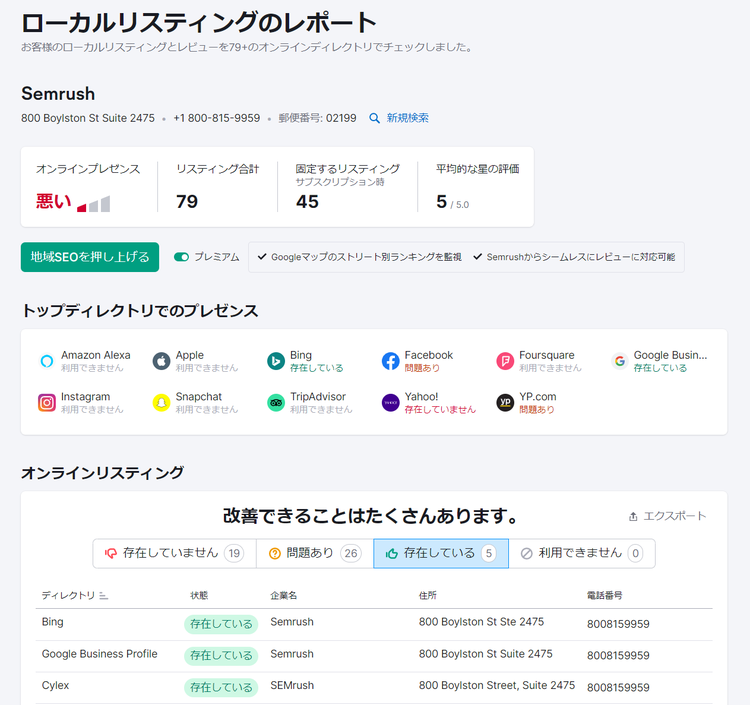The width and height of the screenshot is (750, 705).
Task: Click the リスティング合計 value 79
Action: (187, 201)
